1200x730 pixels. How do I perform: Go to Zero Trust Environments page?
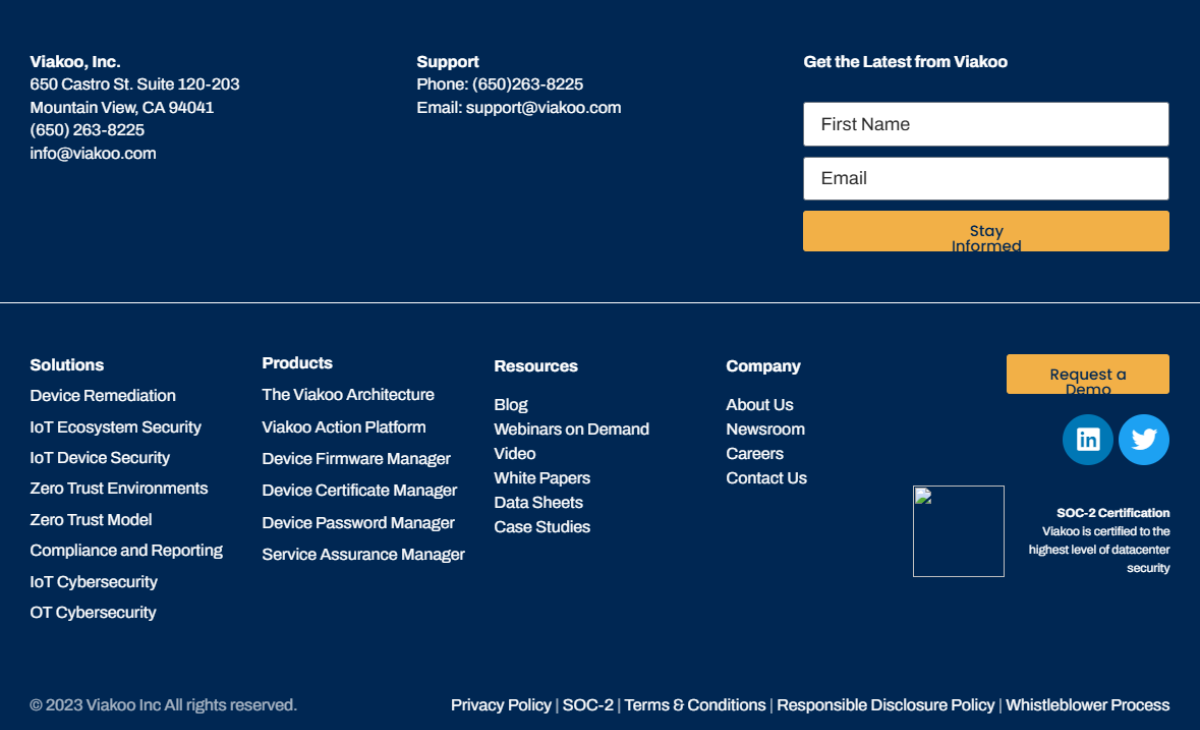coord(119,489)
